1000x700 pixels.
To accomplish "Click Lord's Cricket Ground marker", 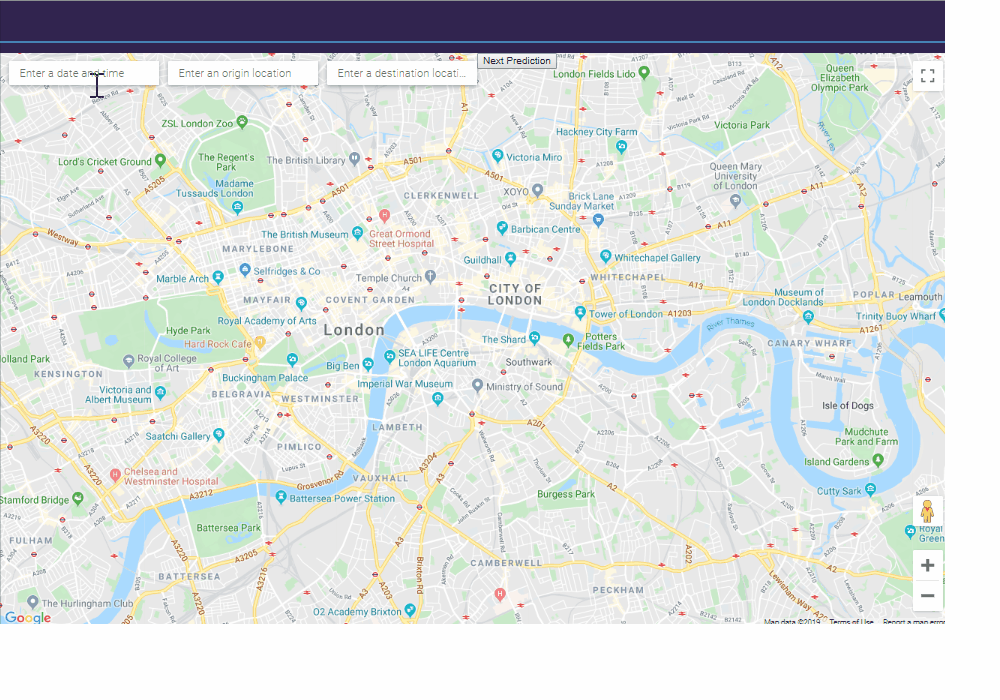I will click(160, 160).
